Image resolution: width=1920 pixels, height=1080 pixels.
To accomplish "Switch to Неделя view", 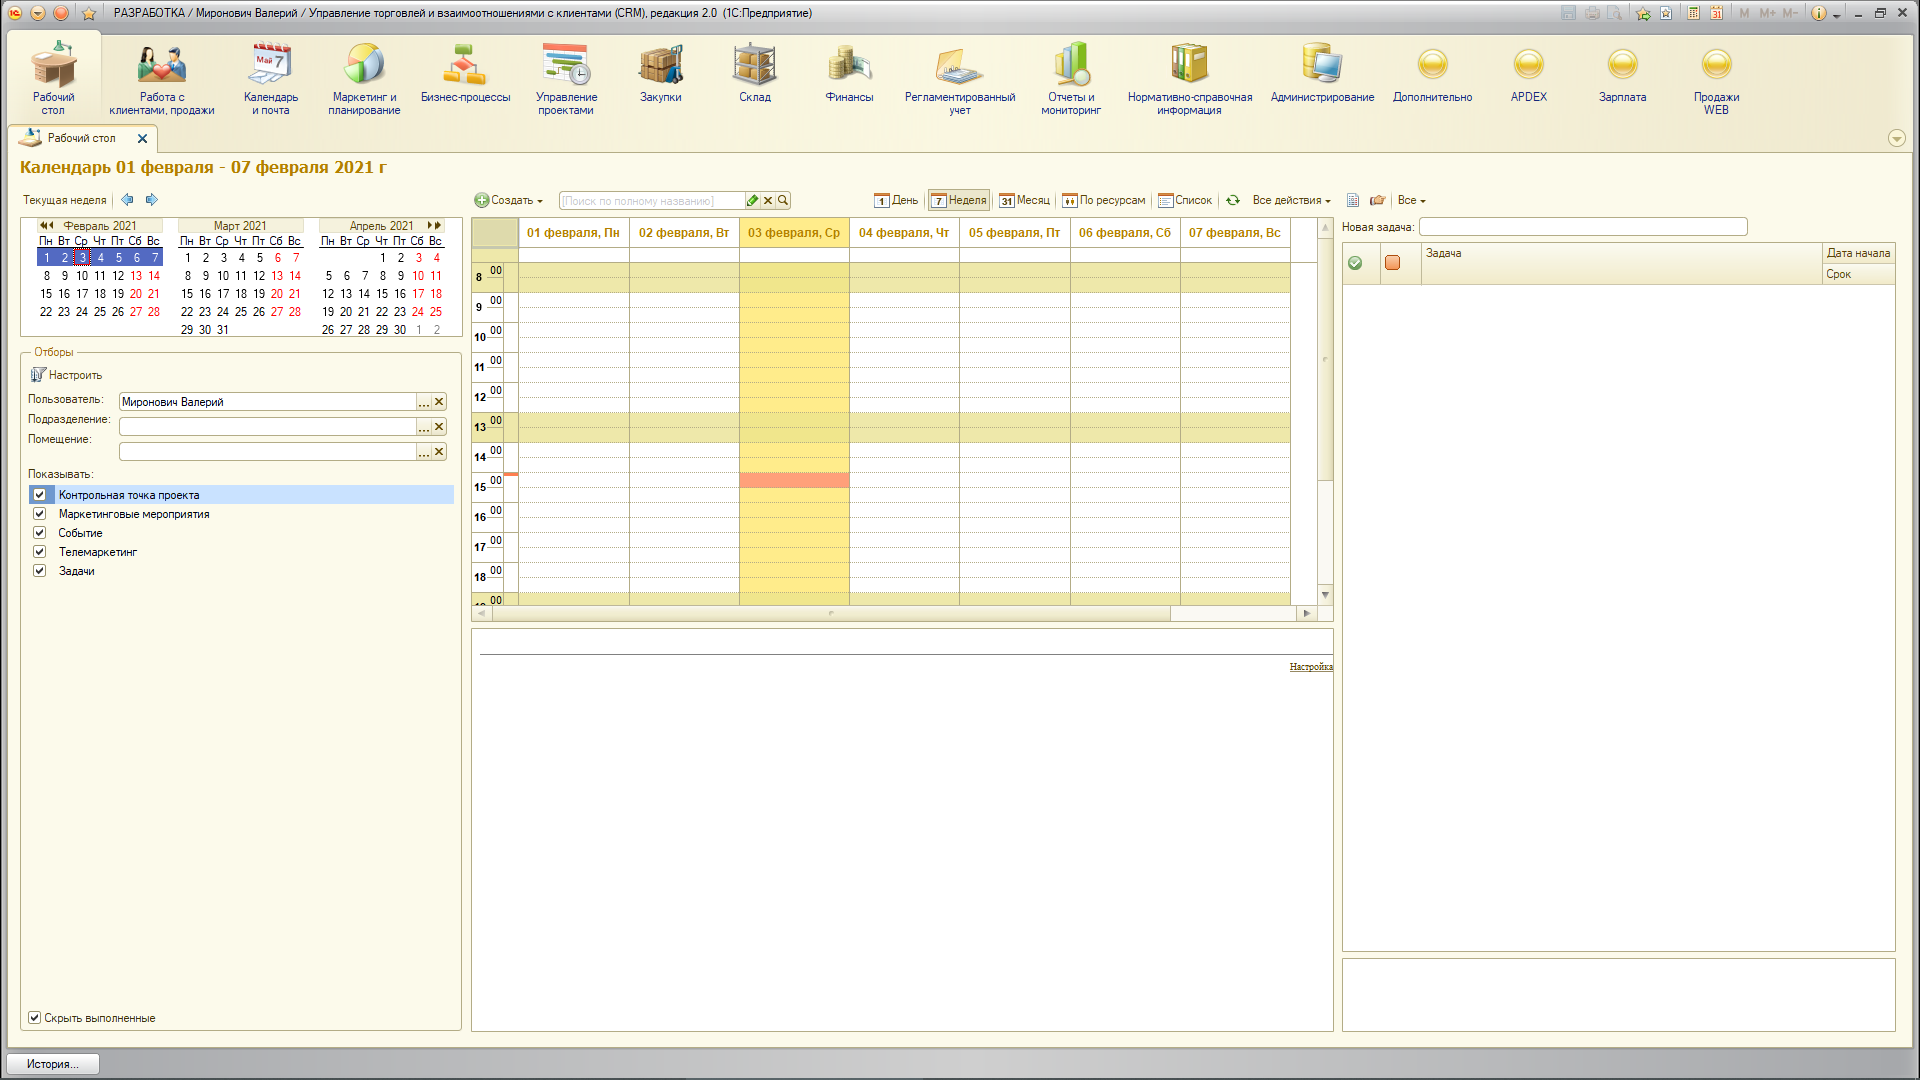I will pyautogui.click(x=959, y=200).
